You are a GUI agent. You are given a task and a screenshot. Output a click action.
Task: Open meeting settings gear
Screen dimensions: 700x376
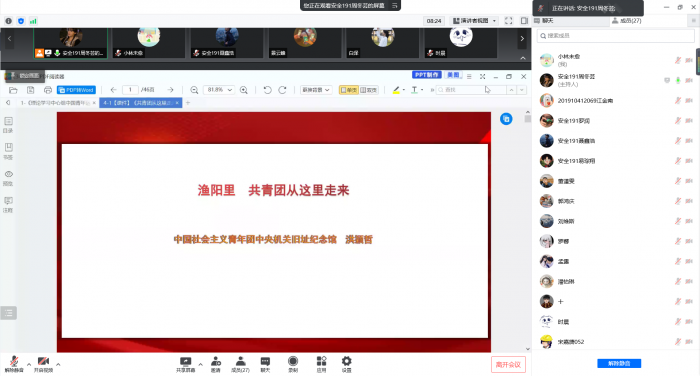[346, 364]
